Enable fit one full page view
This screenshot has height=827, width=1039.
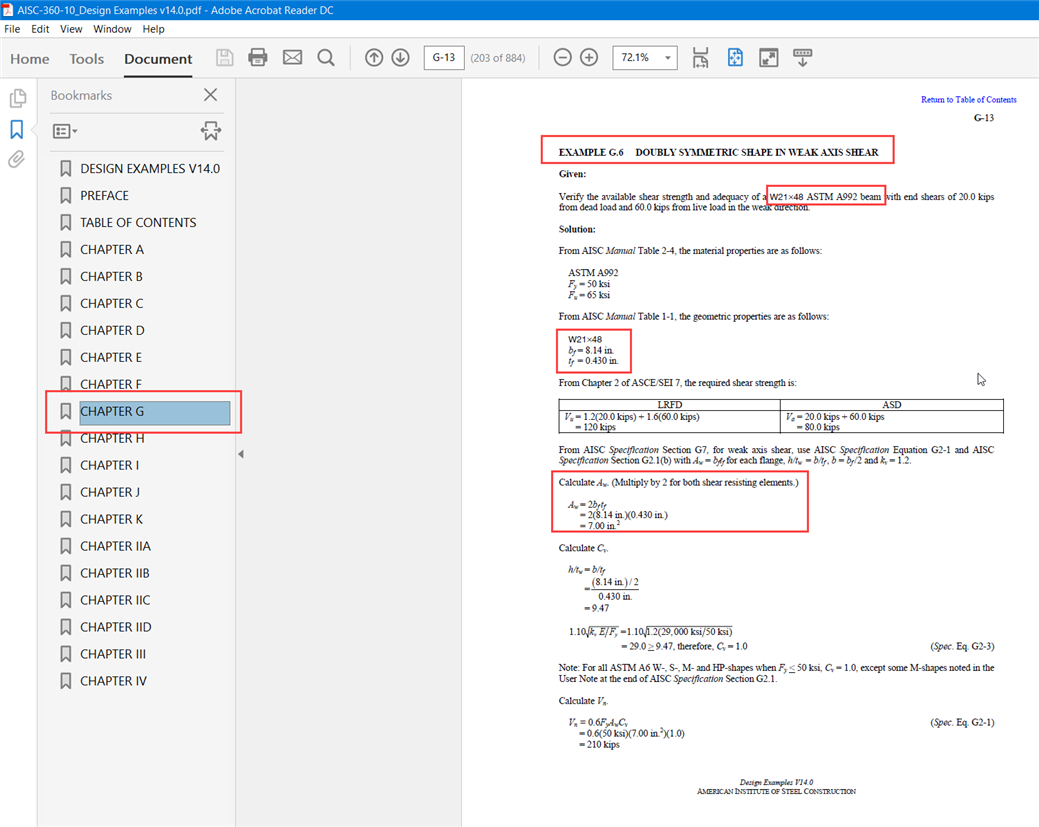click(735, 58)
